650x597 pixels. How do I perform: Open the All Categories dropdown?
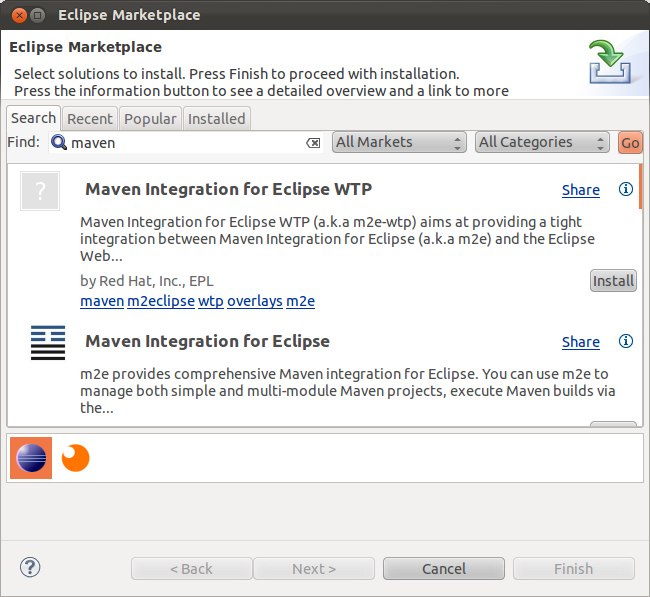[542, 143]
